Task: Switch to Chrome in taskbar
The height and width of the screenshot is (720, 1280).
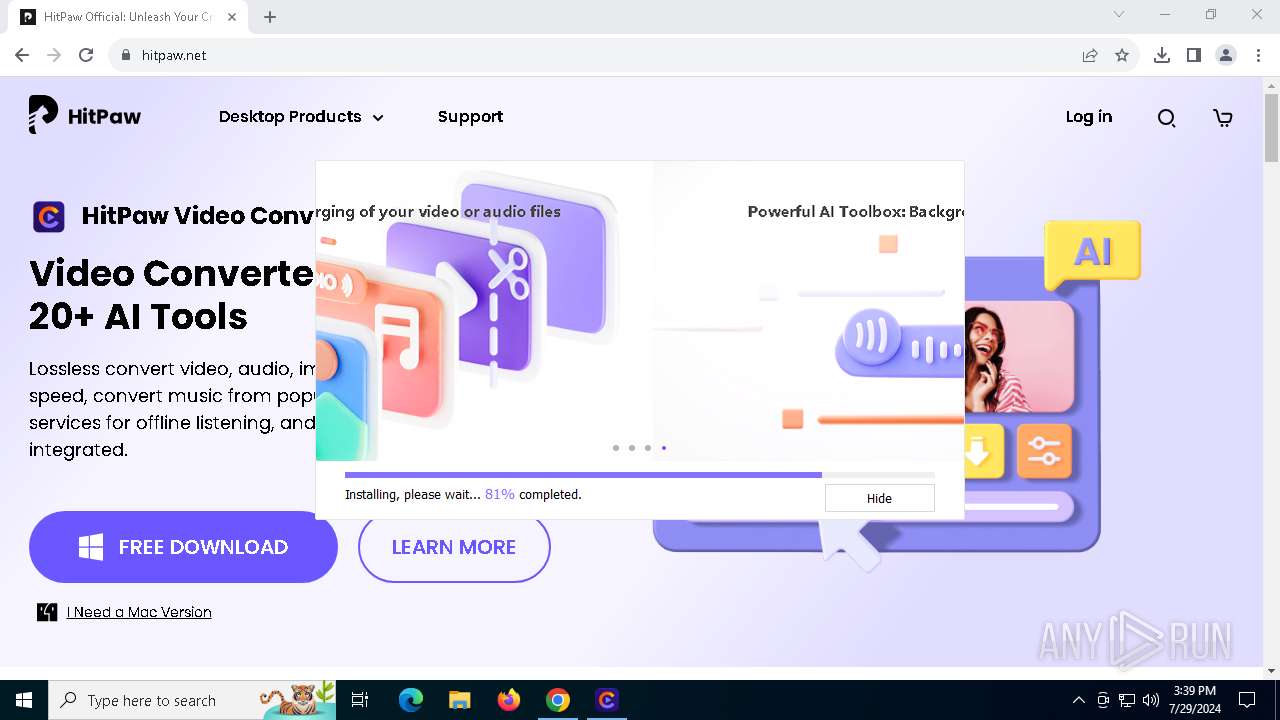Action: pos(558,700)
